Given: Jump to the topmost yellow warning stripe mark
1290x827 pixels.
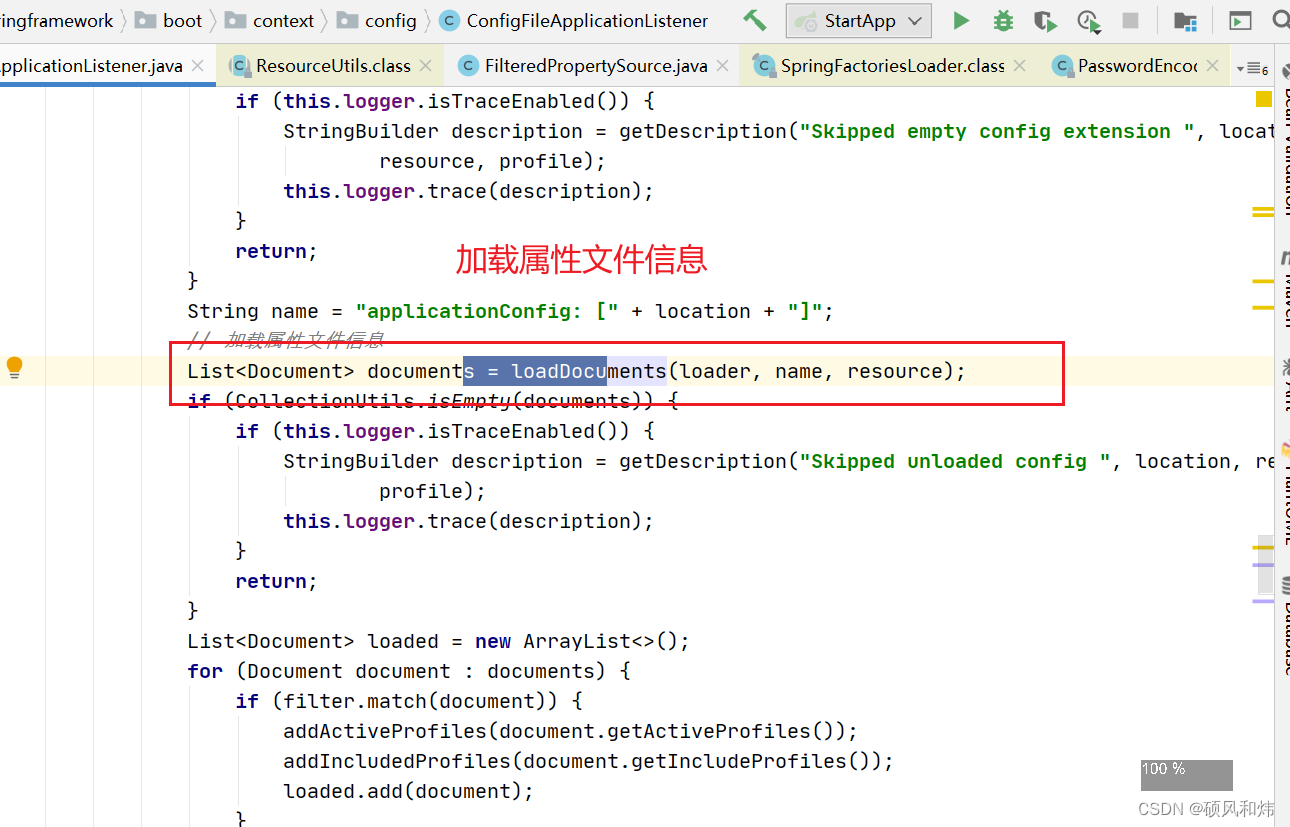Looking at the screenshot, I should 1263,211.
